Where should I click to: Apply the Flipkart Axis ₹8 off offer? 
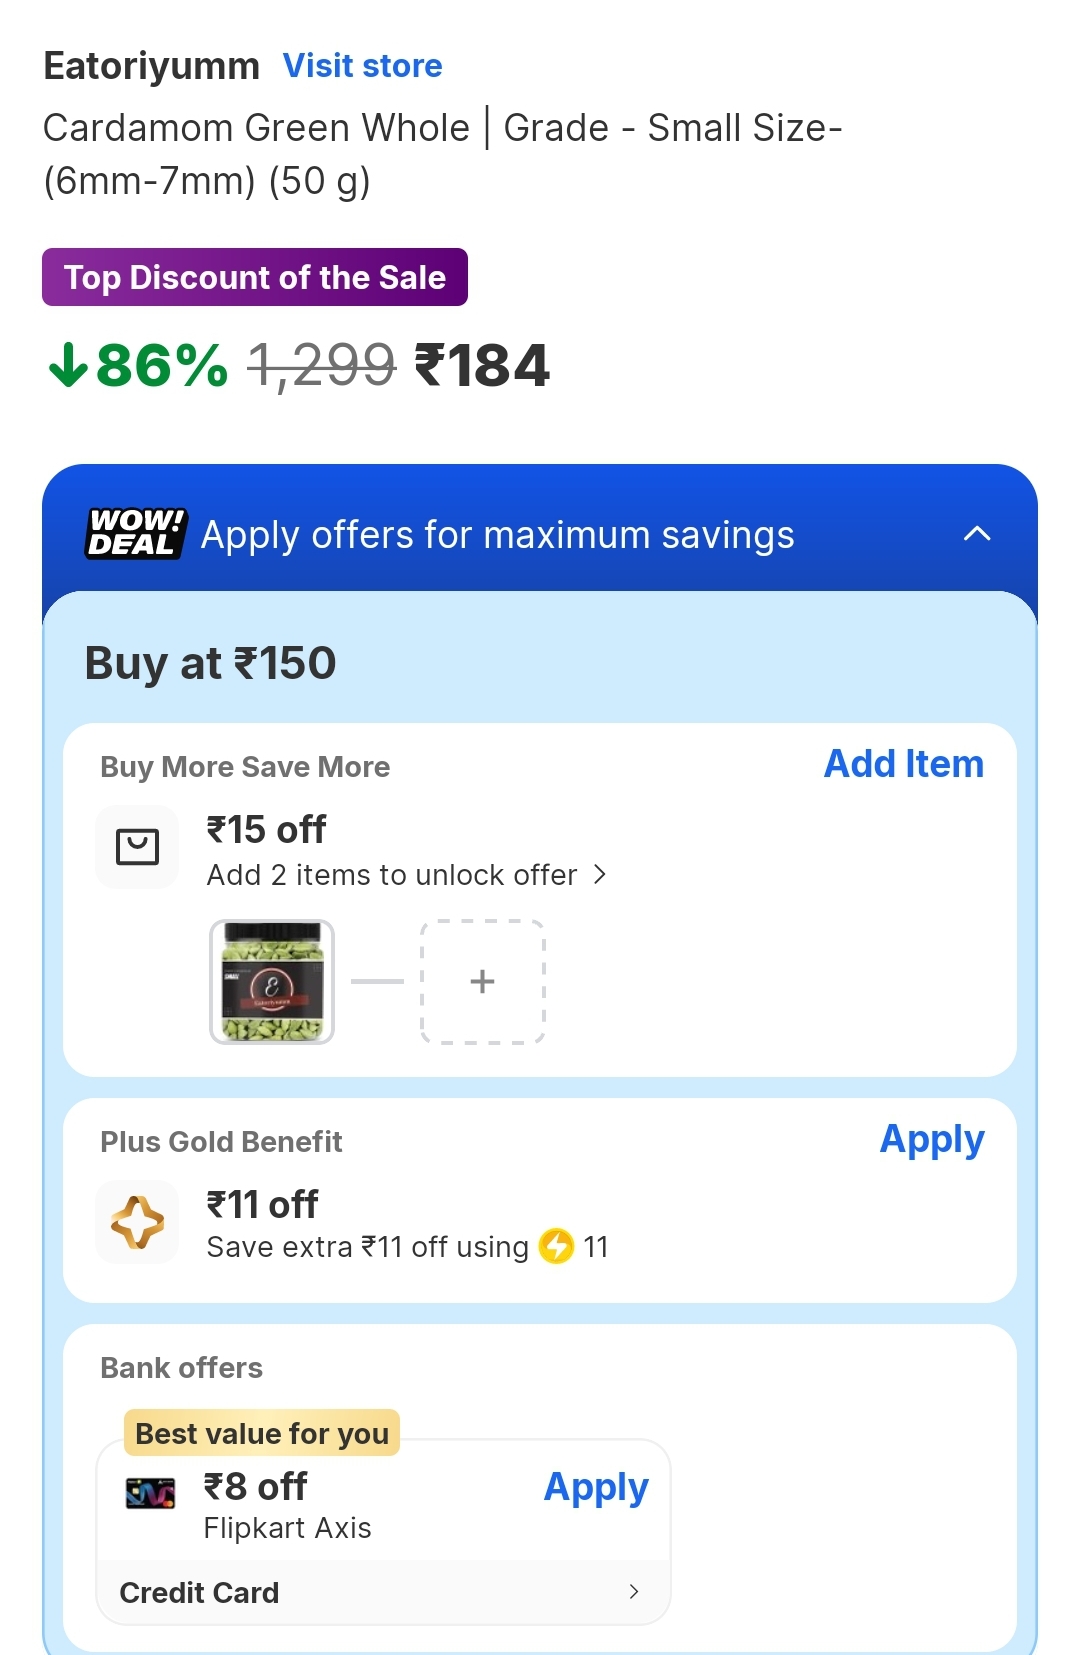pos(595,1487)
